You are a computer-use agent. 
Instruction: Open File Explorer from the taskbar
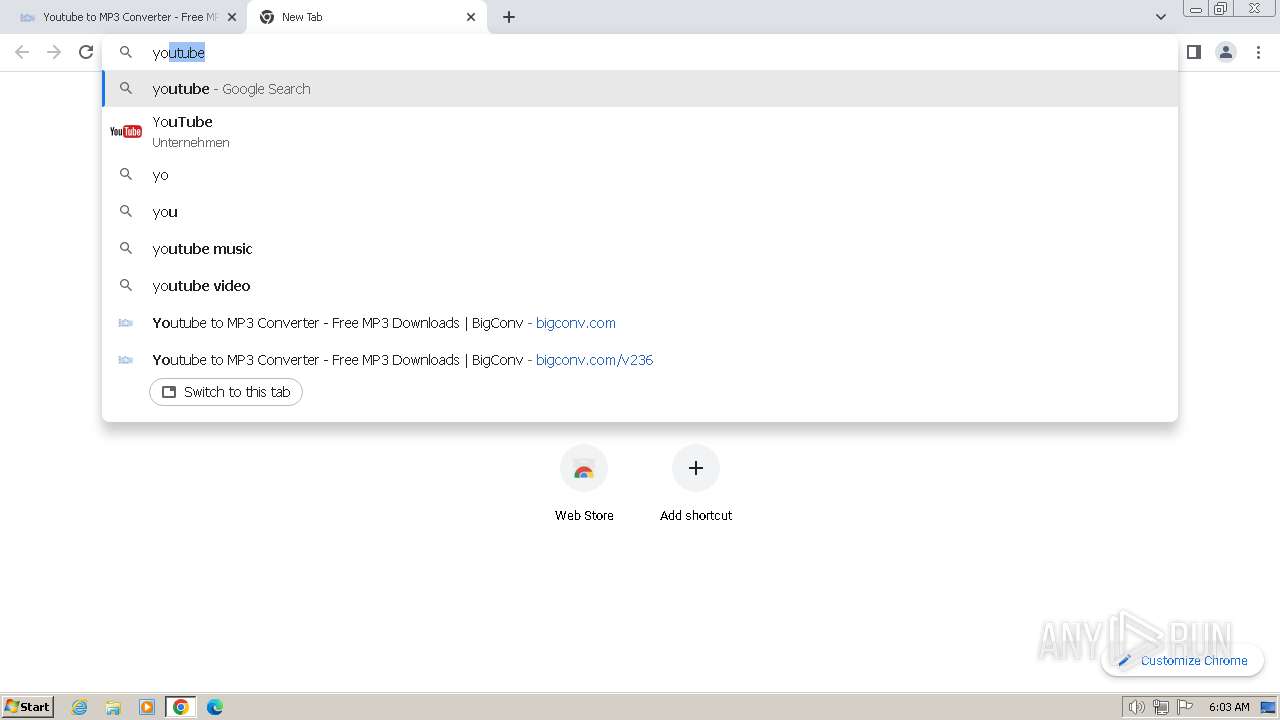click(x=113, y=707)
